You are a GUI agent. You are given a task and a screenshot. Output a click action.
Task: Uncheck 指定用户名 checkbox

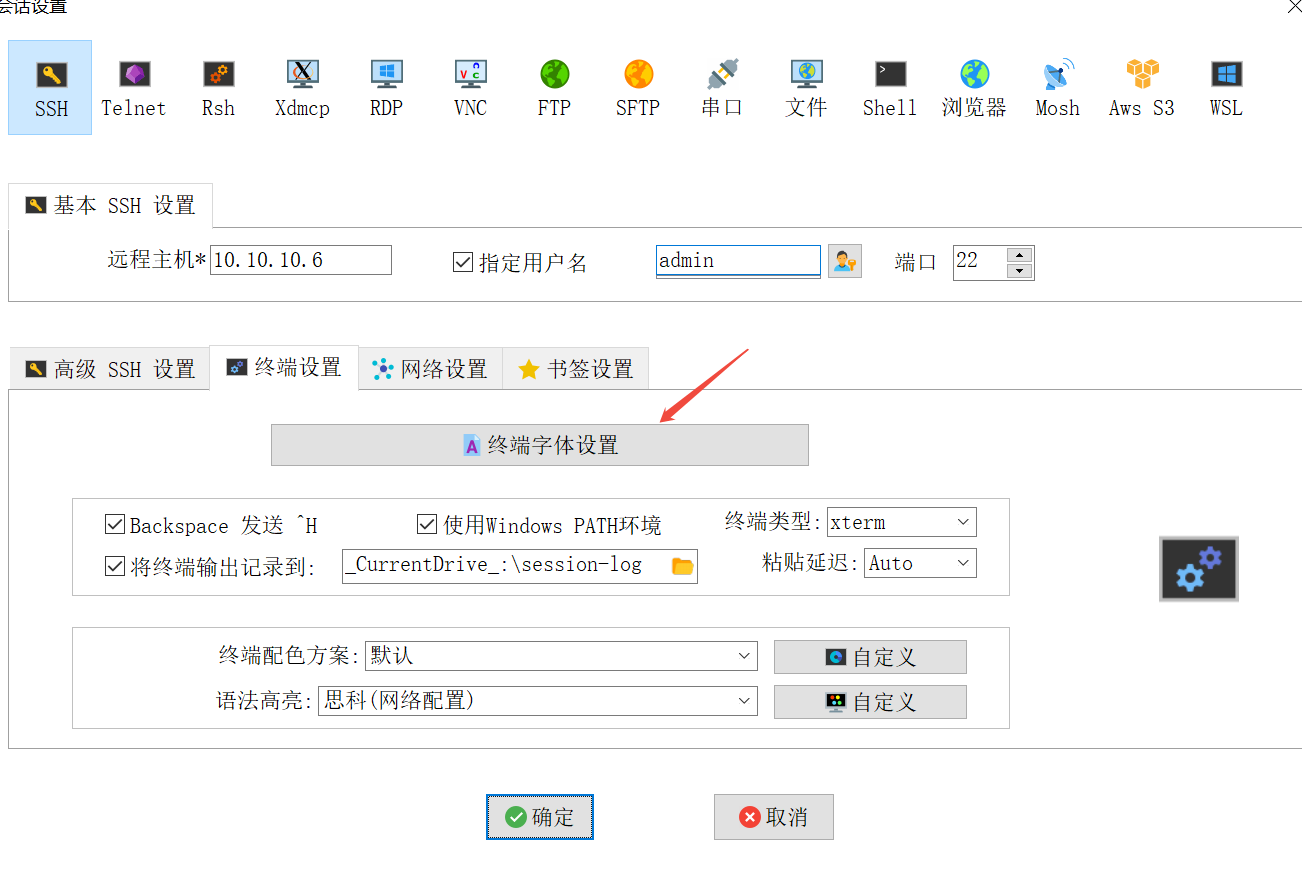click(x=463, y=261)
